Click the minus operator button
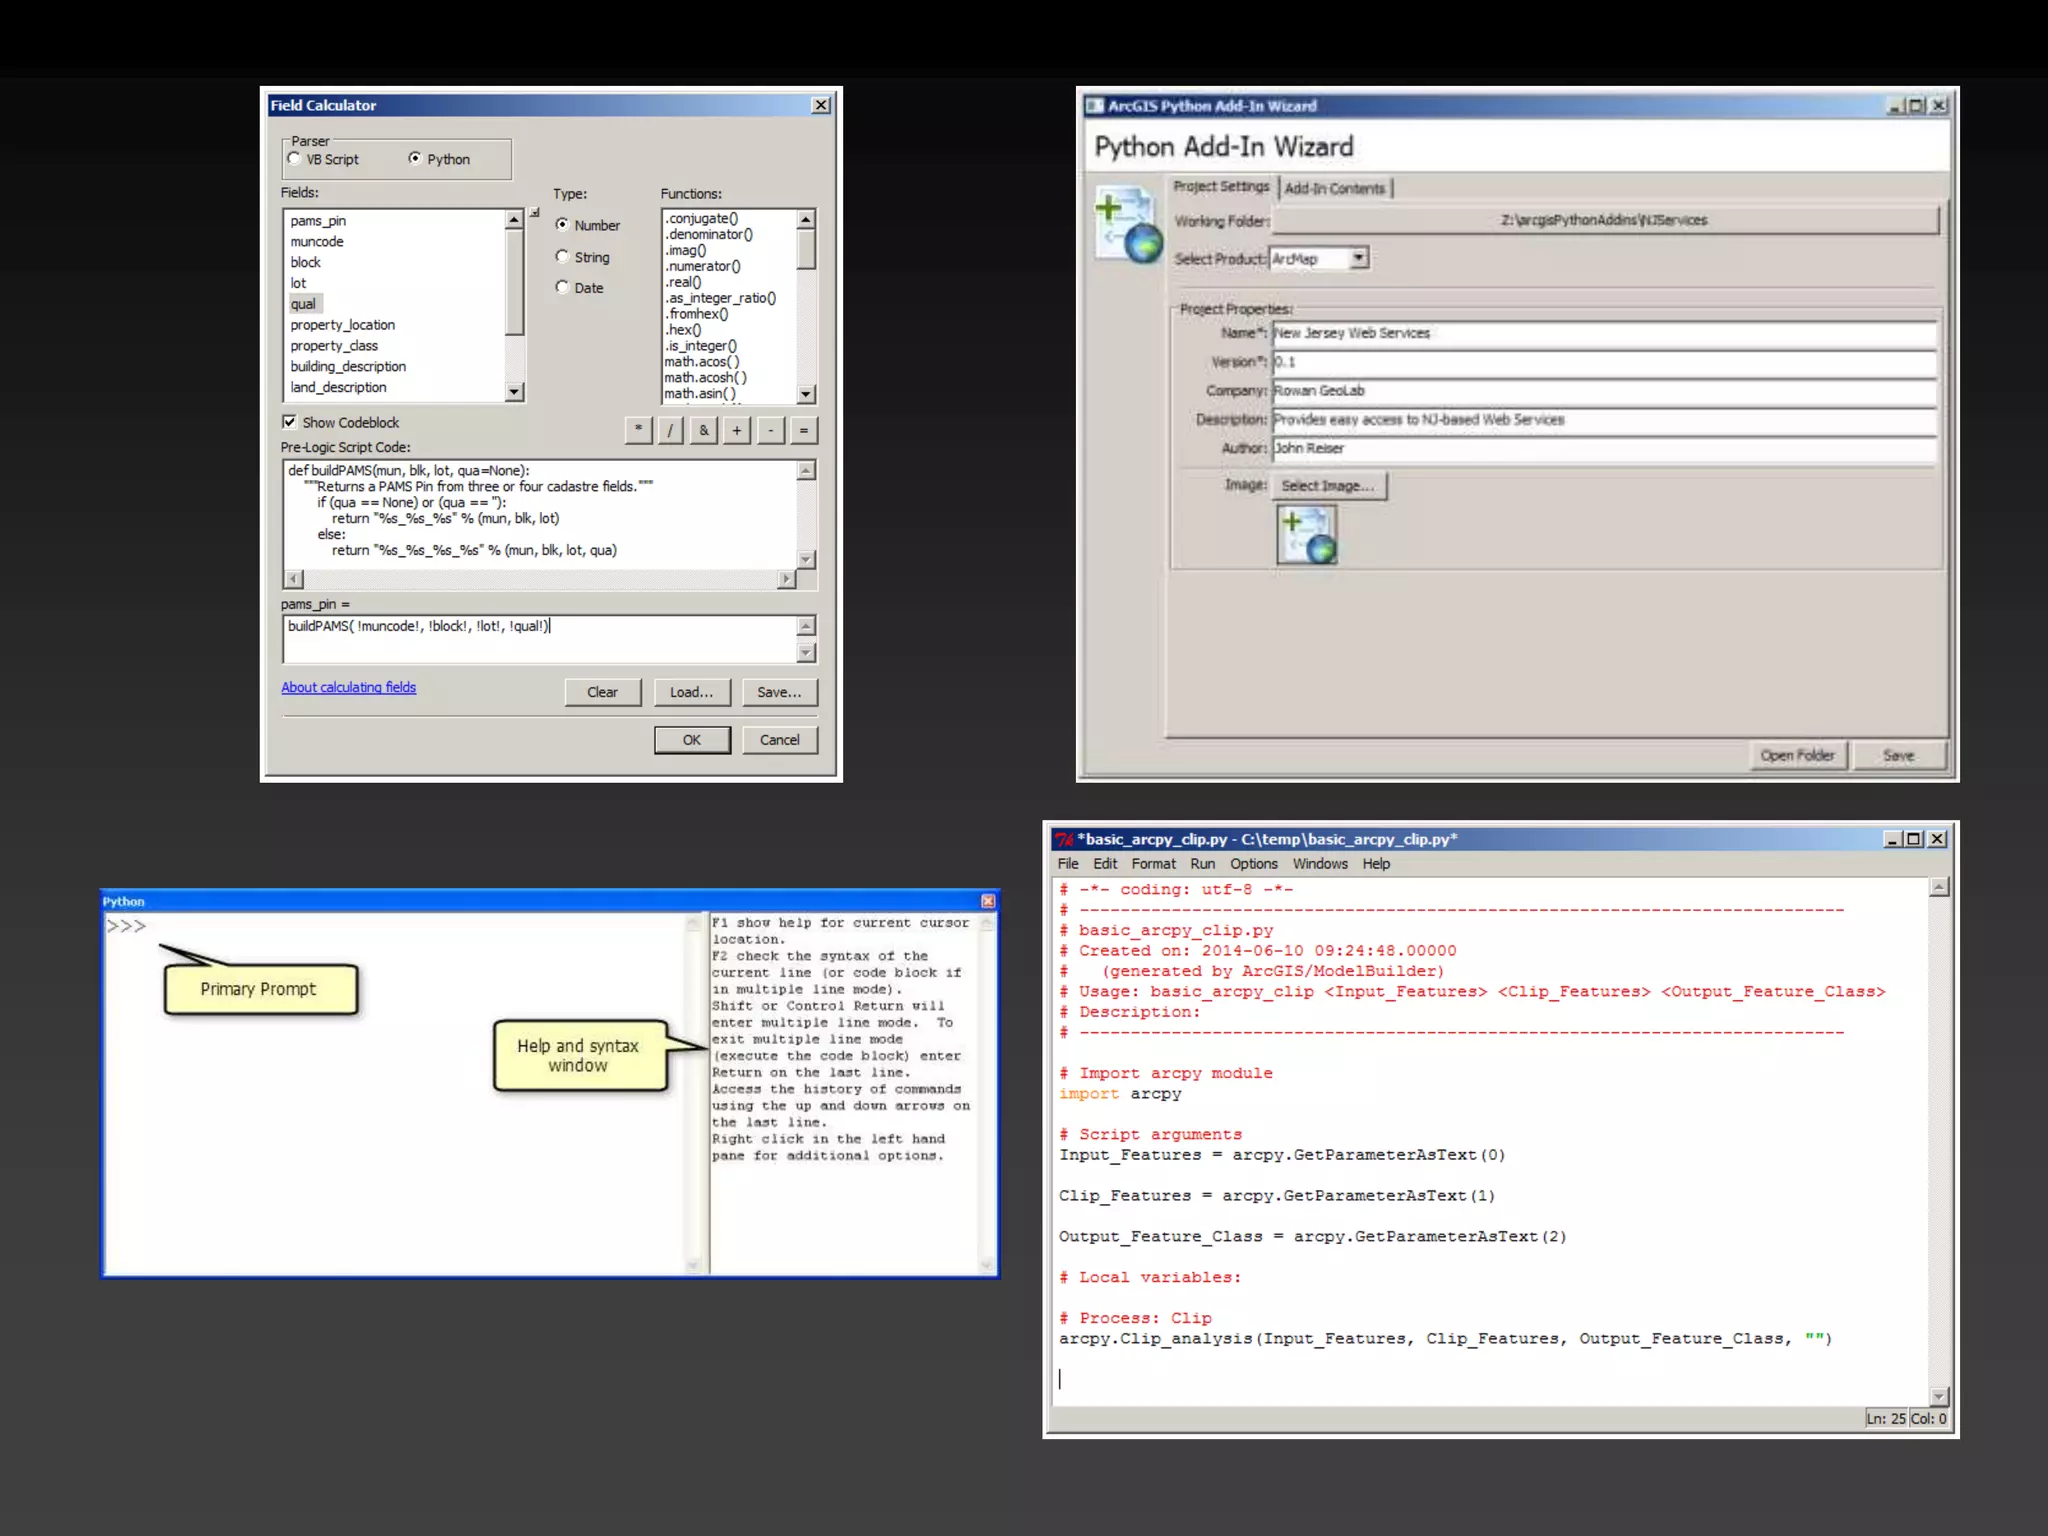Image resolution: width=2048 pixels, height=1536 pixels. coord(770,430)
